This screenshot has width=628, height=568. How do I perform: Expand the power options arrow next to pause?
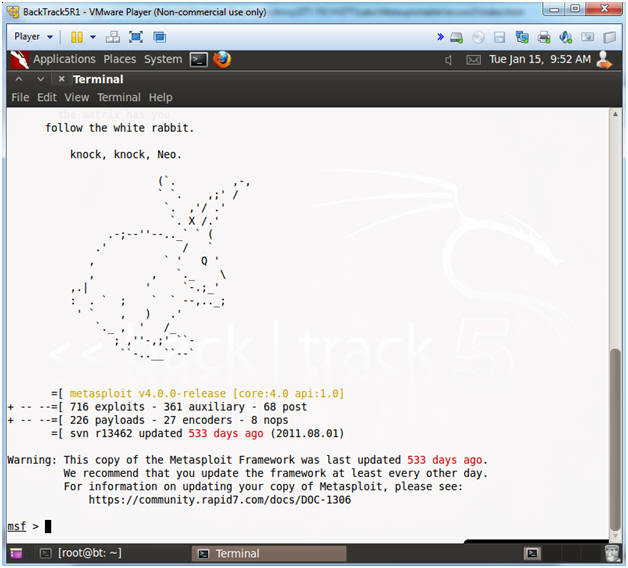93,37
